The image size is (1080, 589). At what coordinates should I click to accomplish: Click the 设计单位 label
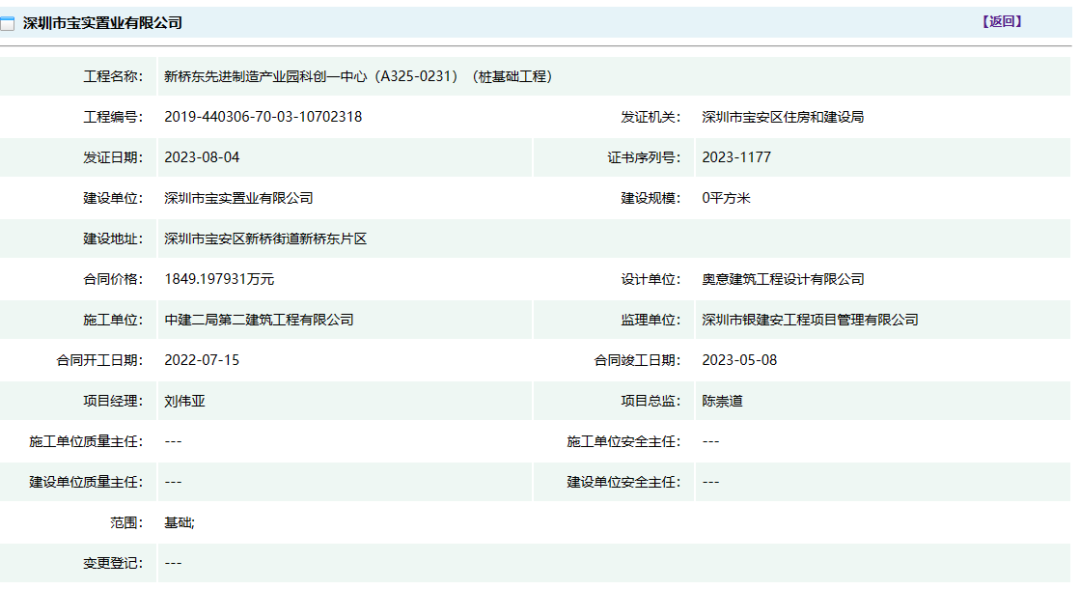coord(650,279)
